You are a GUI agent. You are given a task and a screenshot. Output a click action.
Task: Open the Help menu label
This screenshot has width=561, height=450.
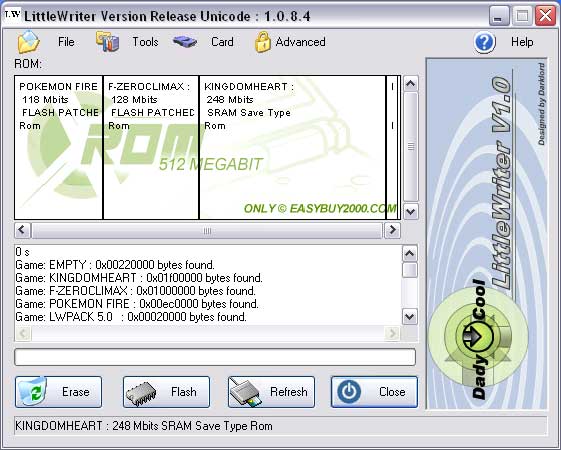522,42
